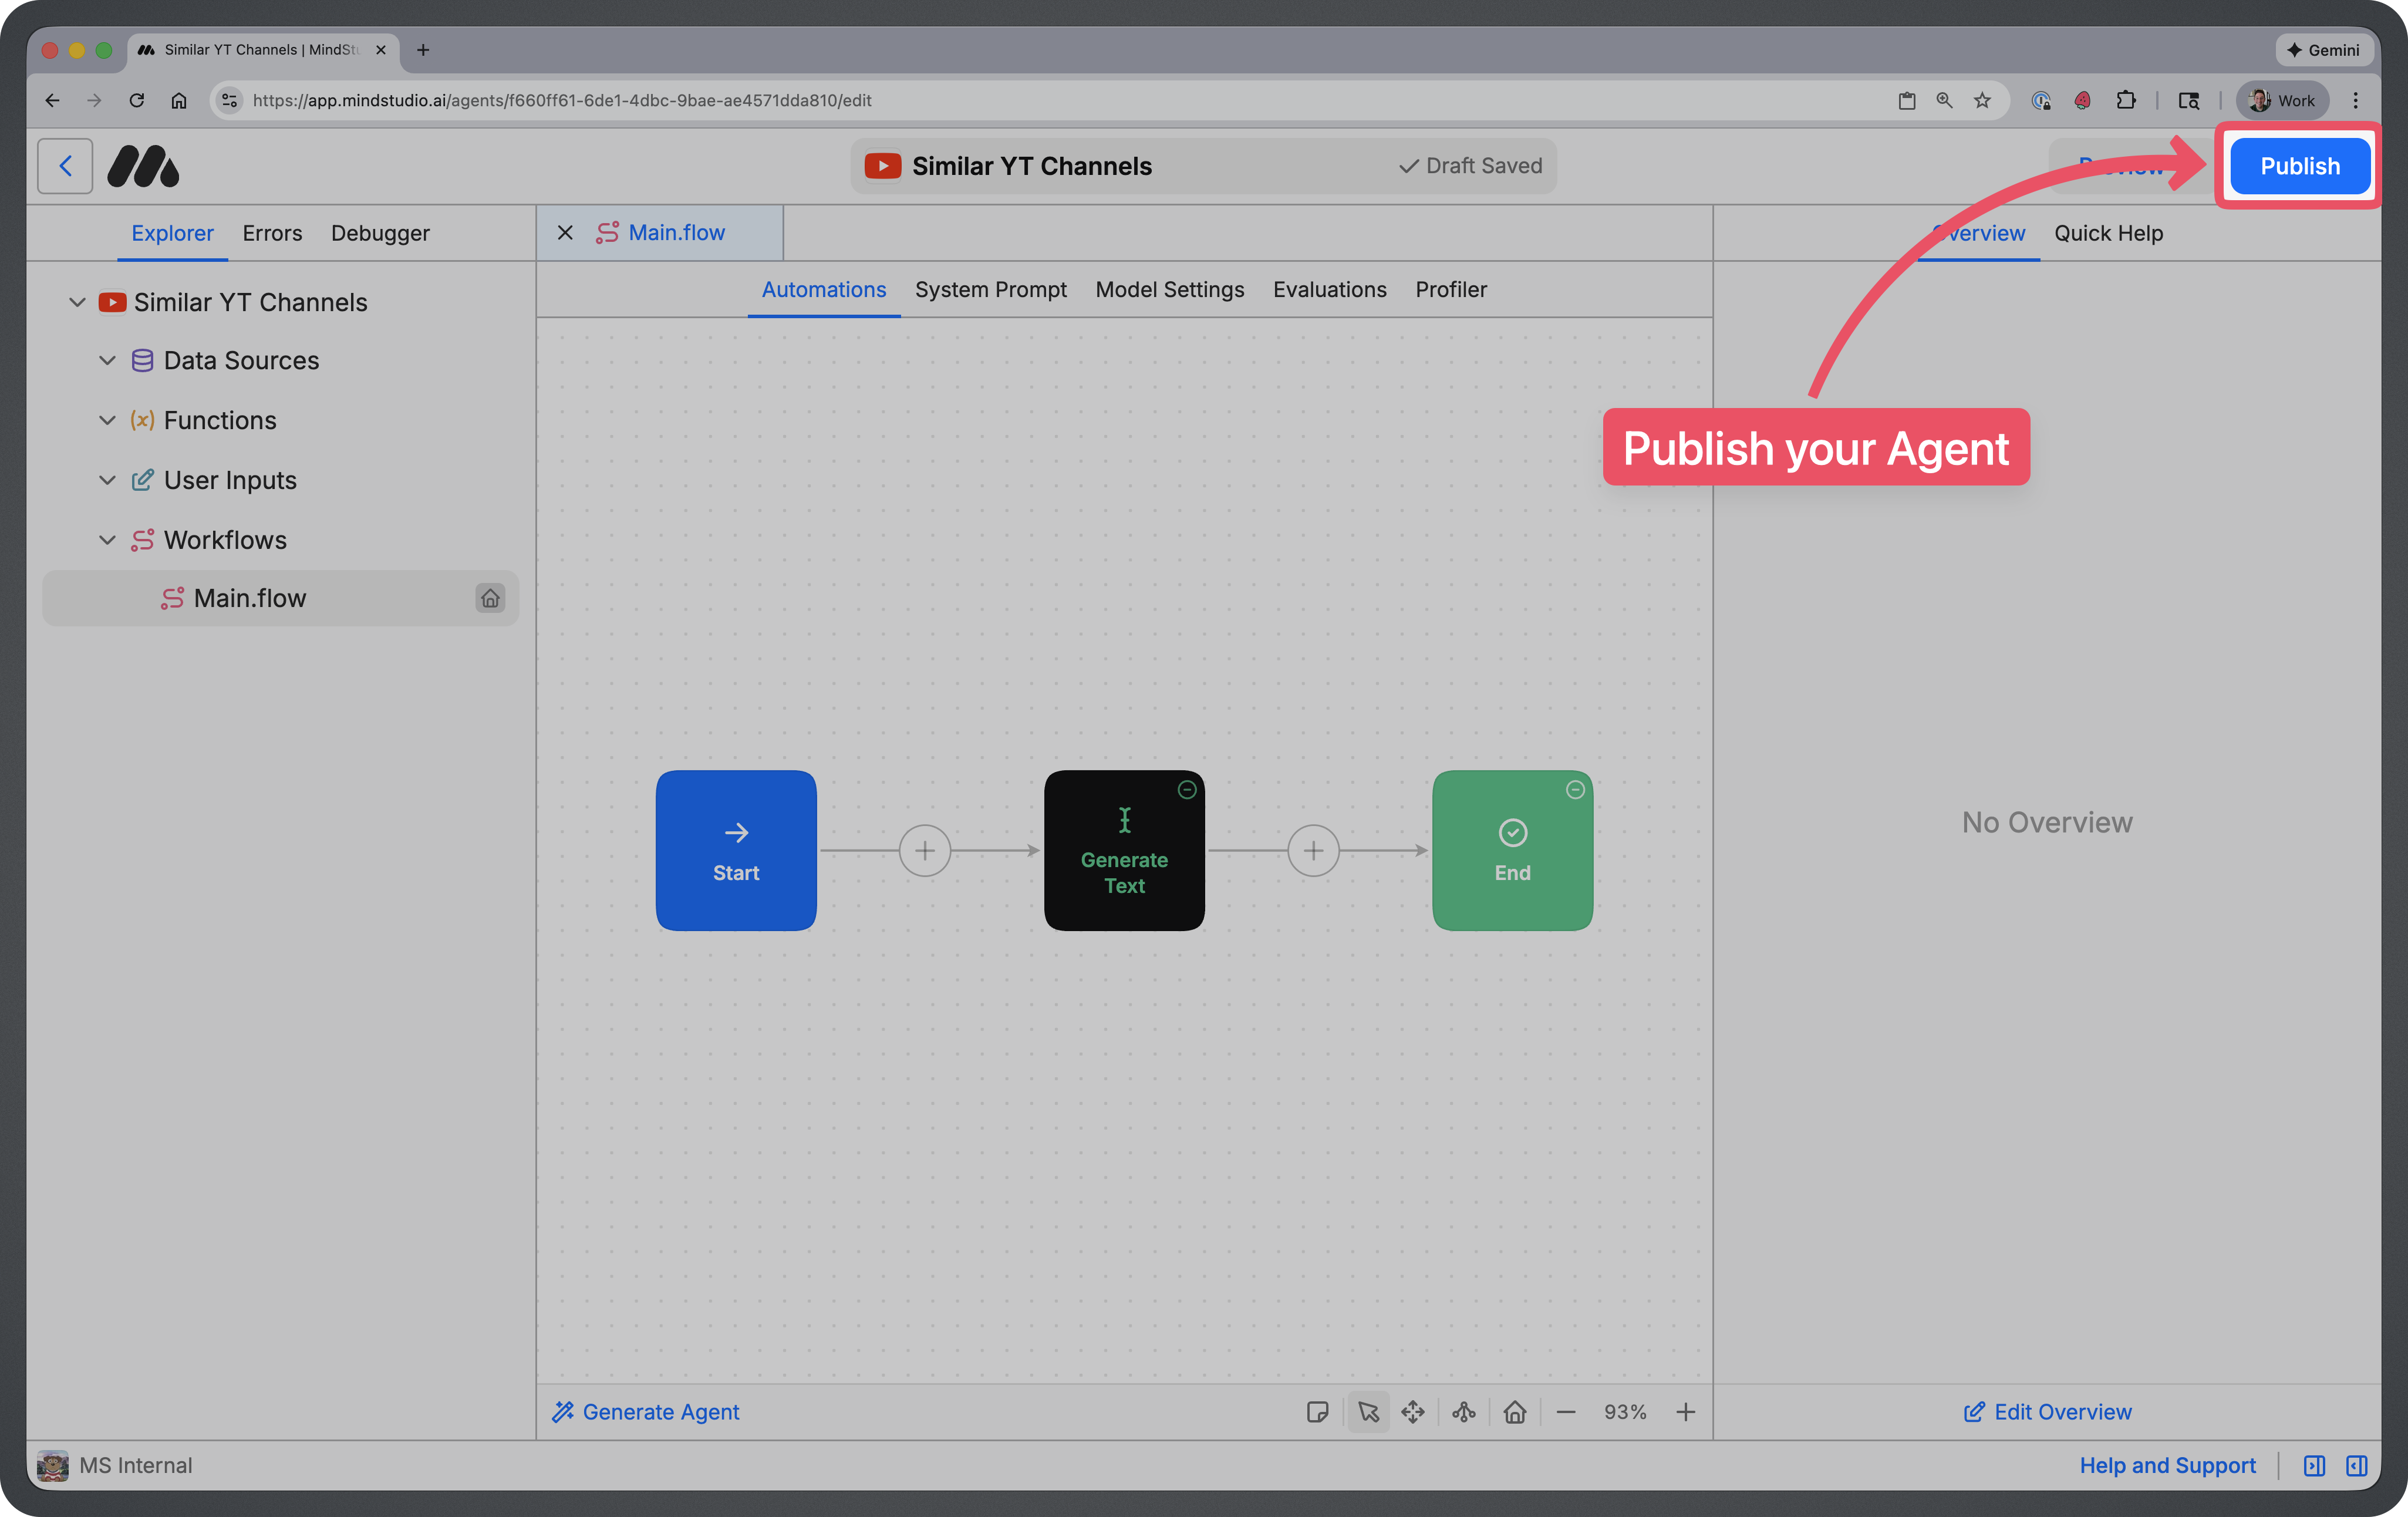Switch to the System Prompt tab
This screenshot has height=1517, width=2408.
(991, 289)
